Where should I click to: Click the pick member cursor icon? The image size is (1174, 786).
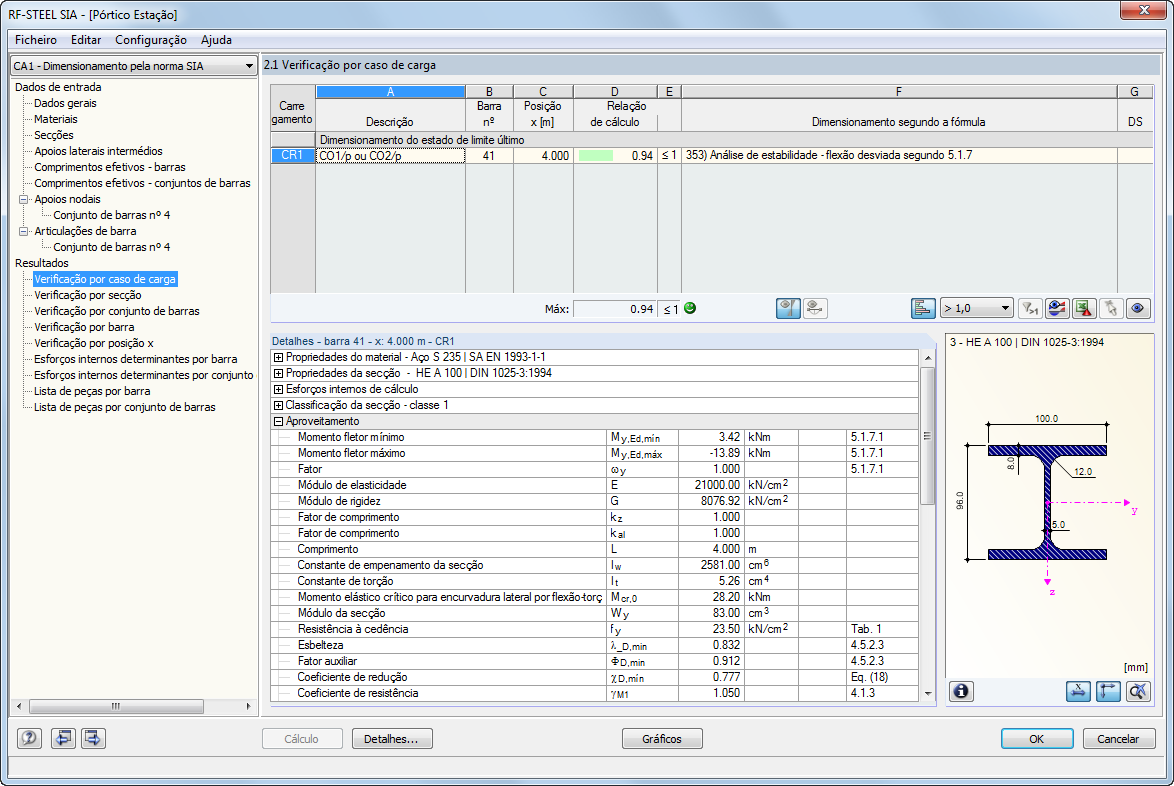click(1111, 308)
